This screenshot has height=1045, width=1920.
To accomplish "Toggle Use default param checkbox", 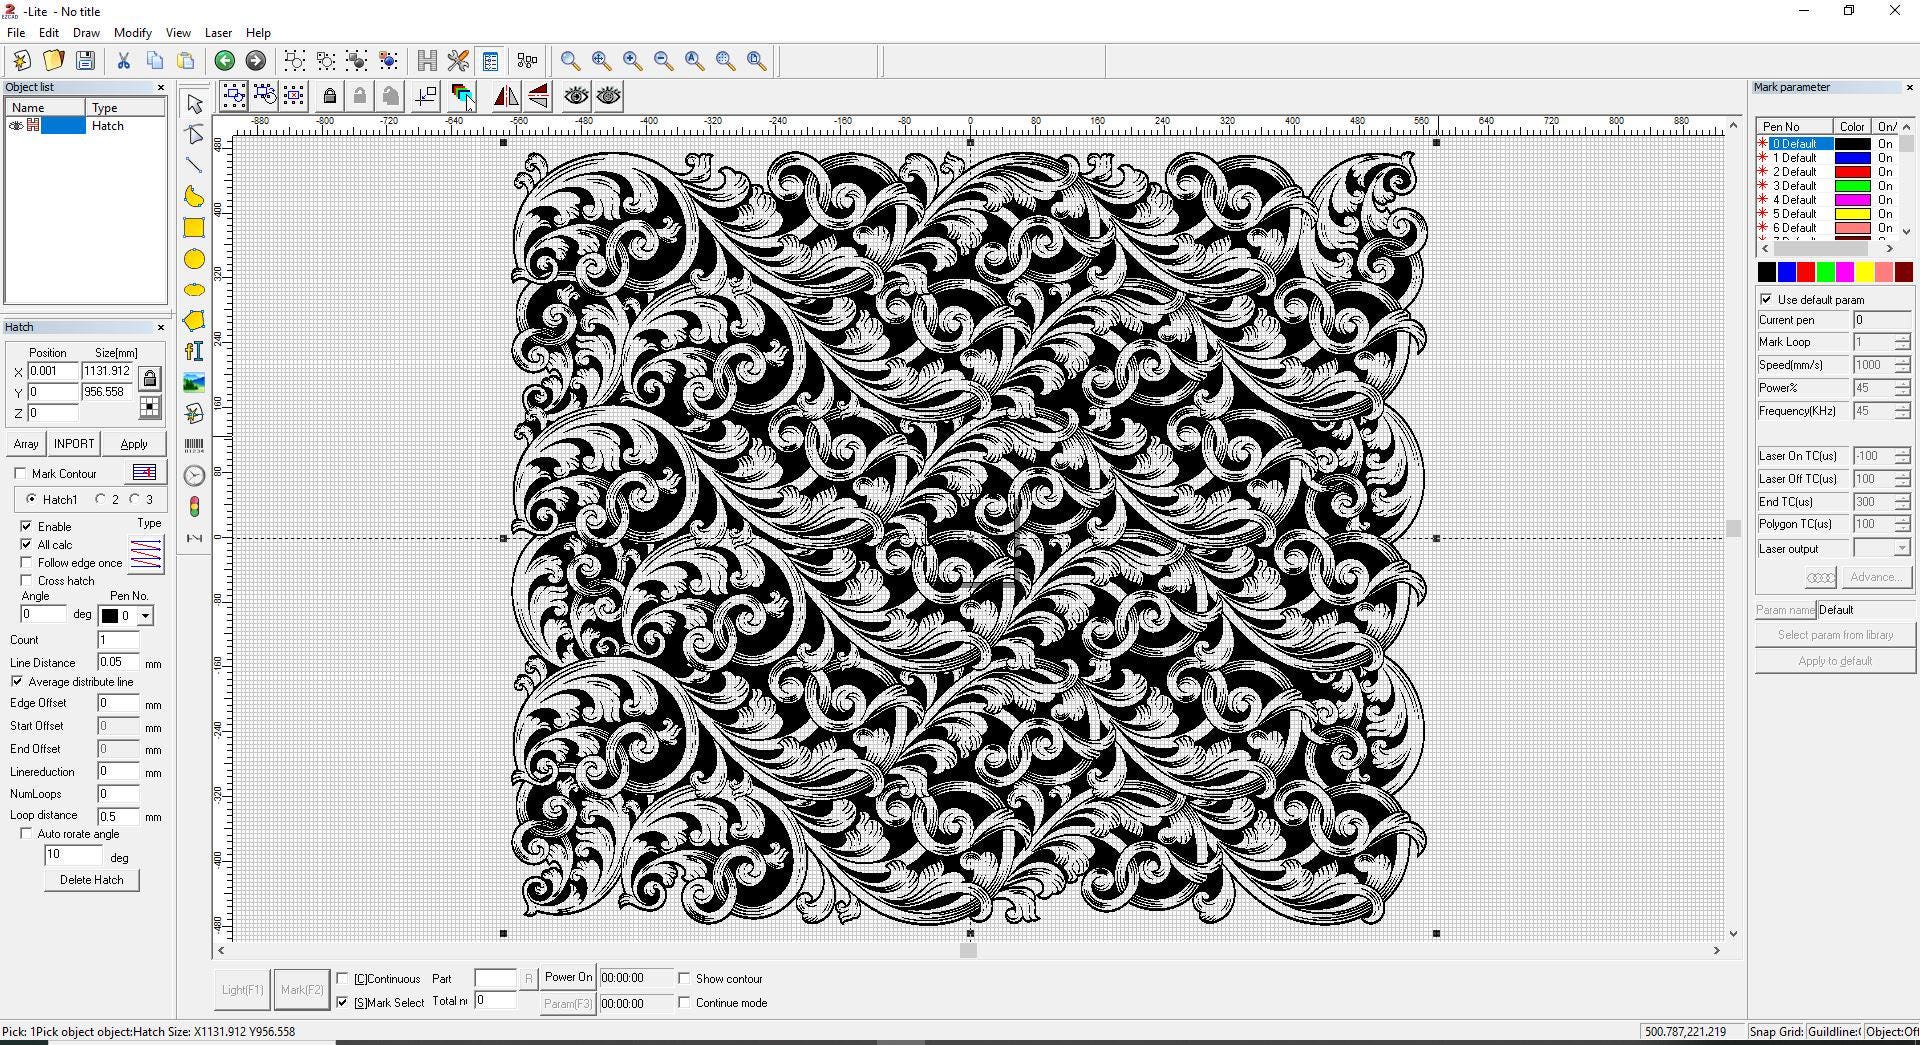I will click(1766, 299).
